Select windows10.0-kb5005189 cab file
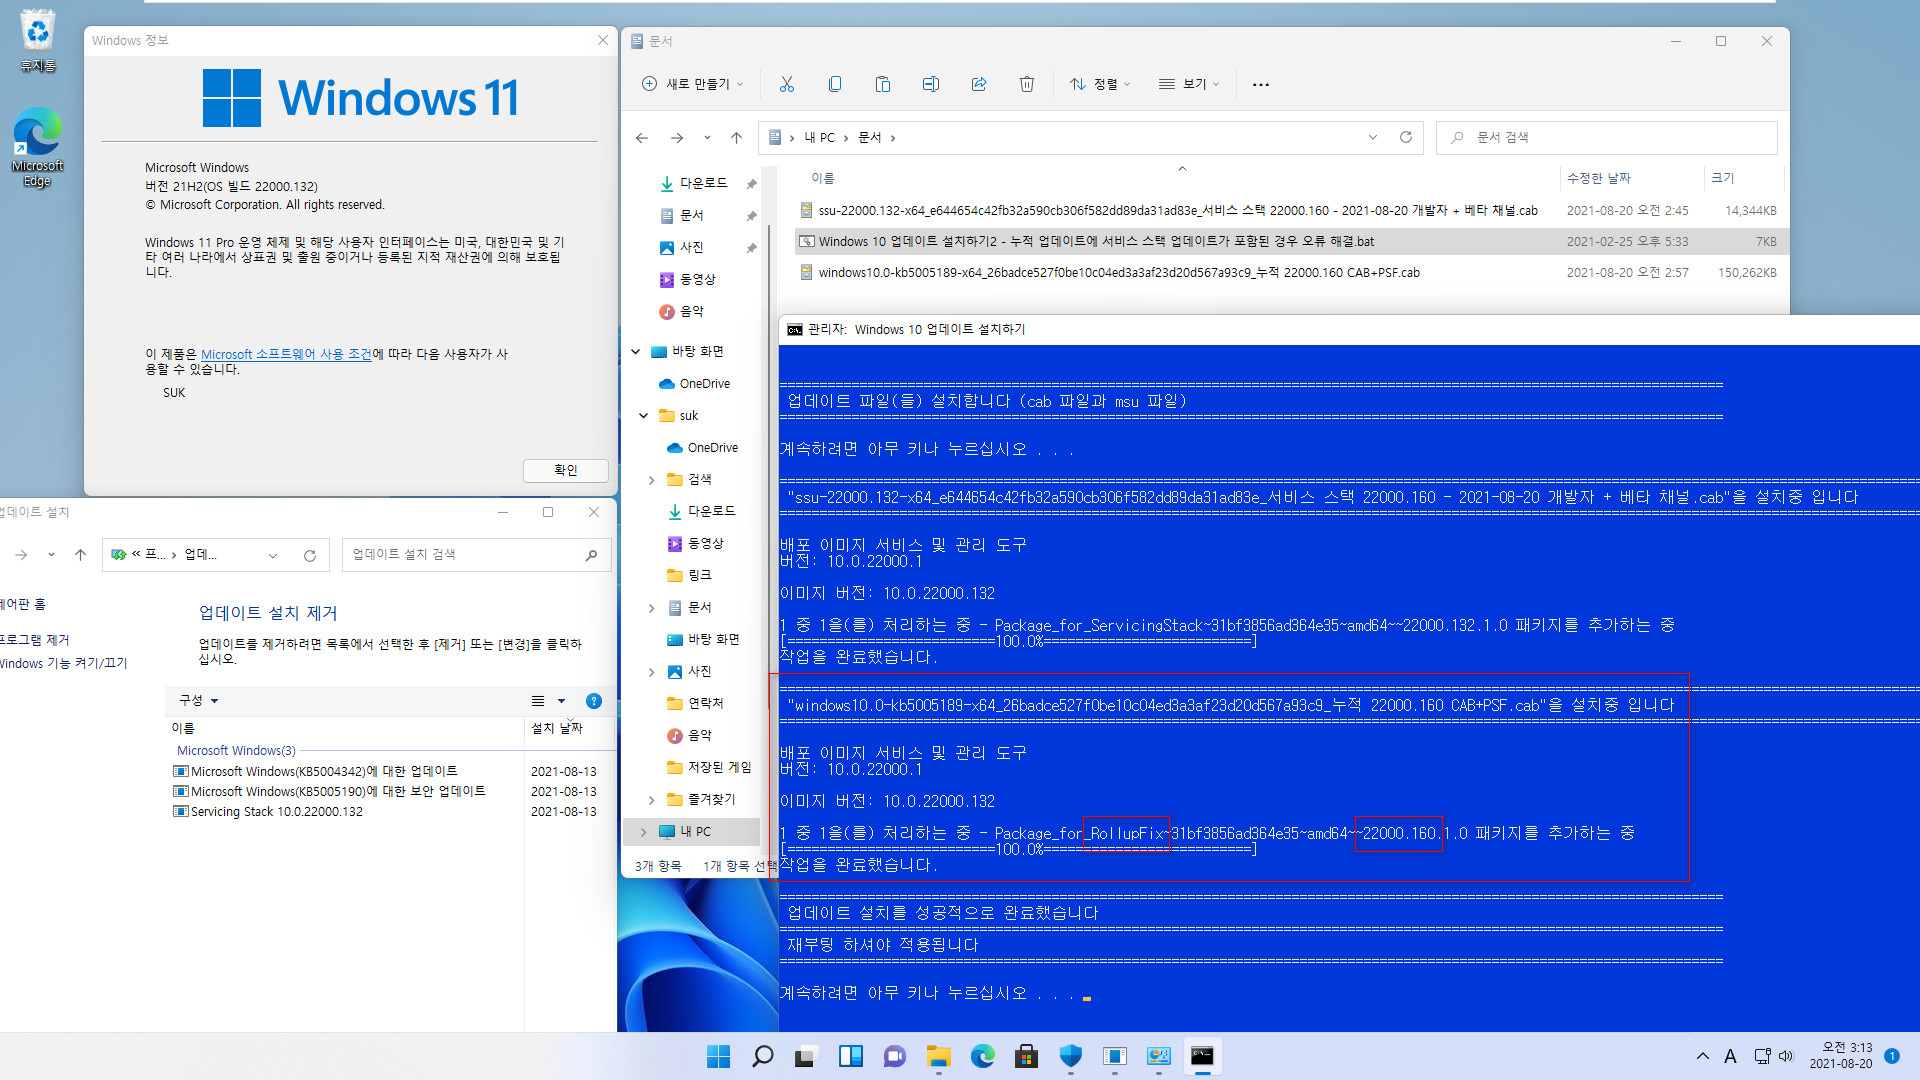Viewport: 1920px width, 1080px height. point(1287,273)
